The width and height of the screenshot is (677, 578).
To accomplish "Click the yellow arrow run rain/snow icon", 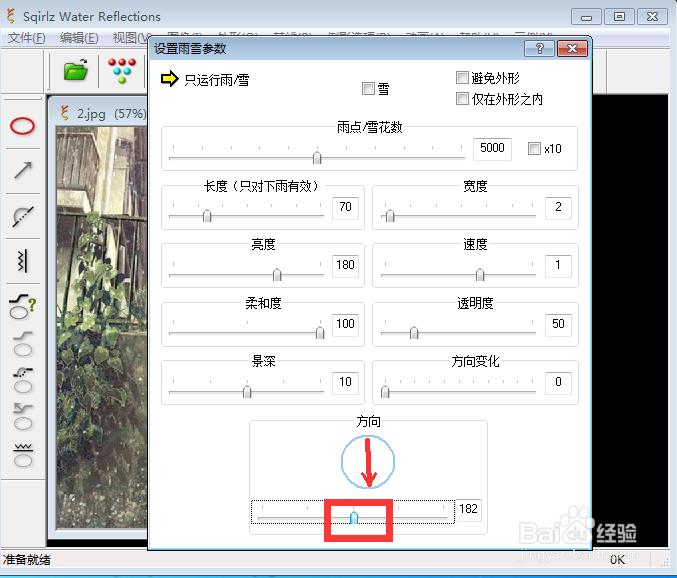I will 169,79.
